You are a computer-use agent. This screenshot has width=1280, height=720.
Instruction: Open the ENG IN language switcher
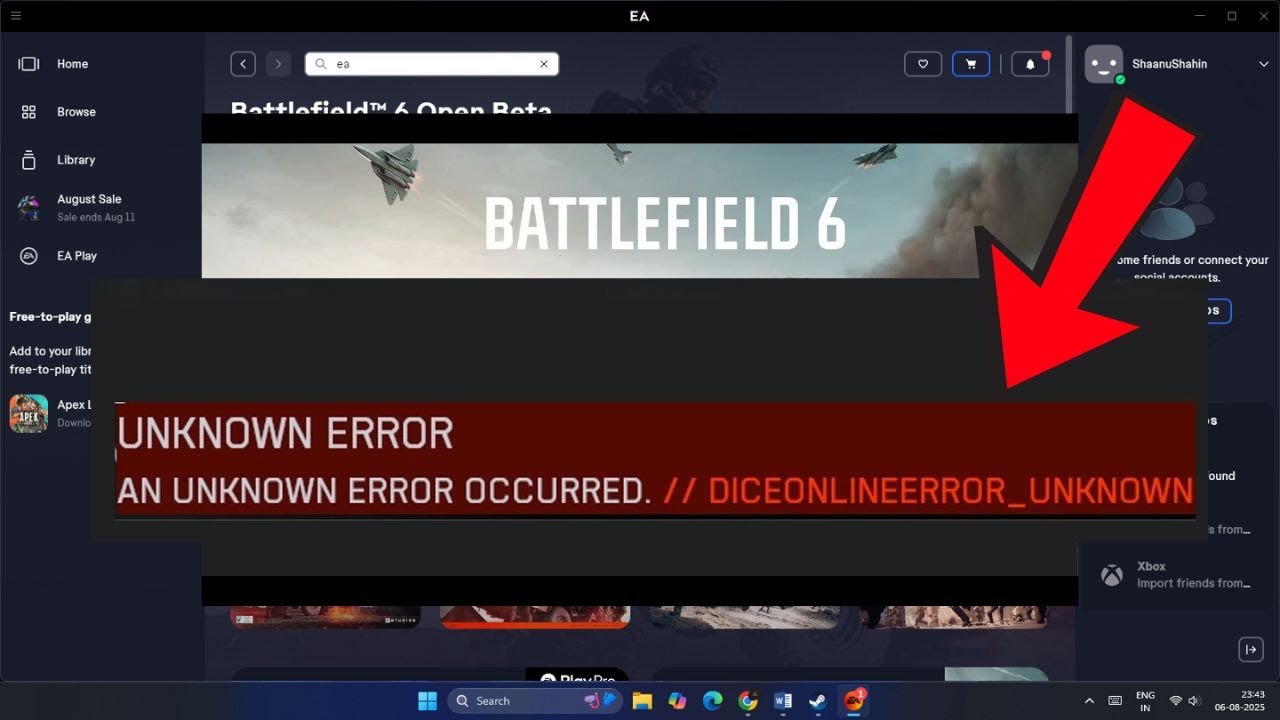coord(1145,701)
